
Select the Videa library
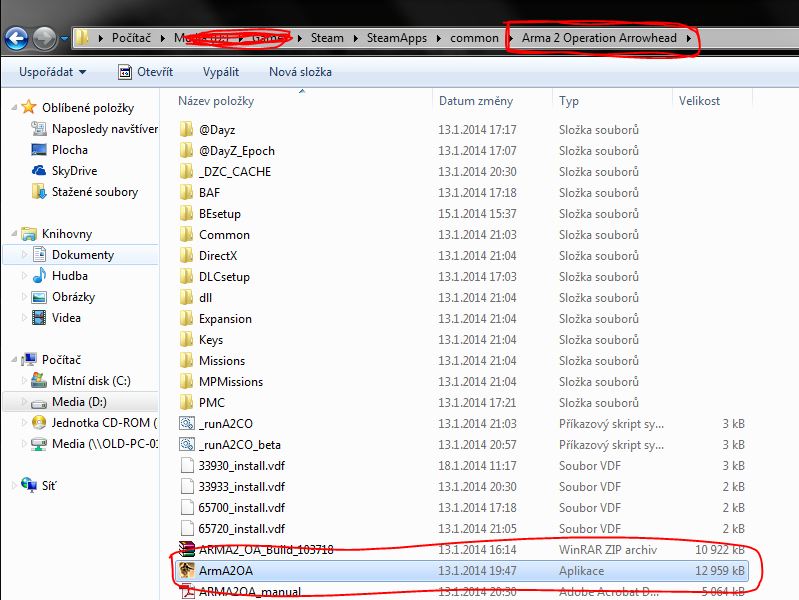point(66,318)
